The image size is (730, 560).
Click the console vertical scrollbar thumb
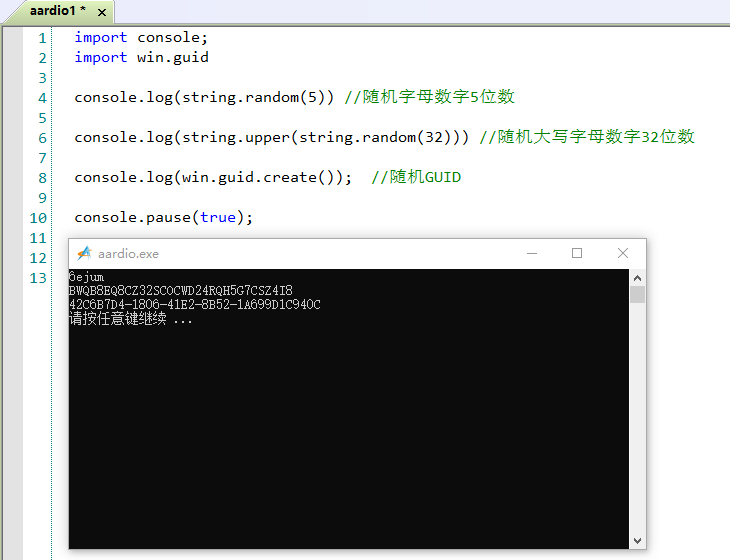pos(637,295)
